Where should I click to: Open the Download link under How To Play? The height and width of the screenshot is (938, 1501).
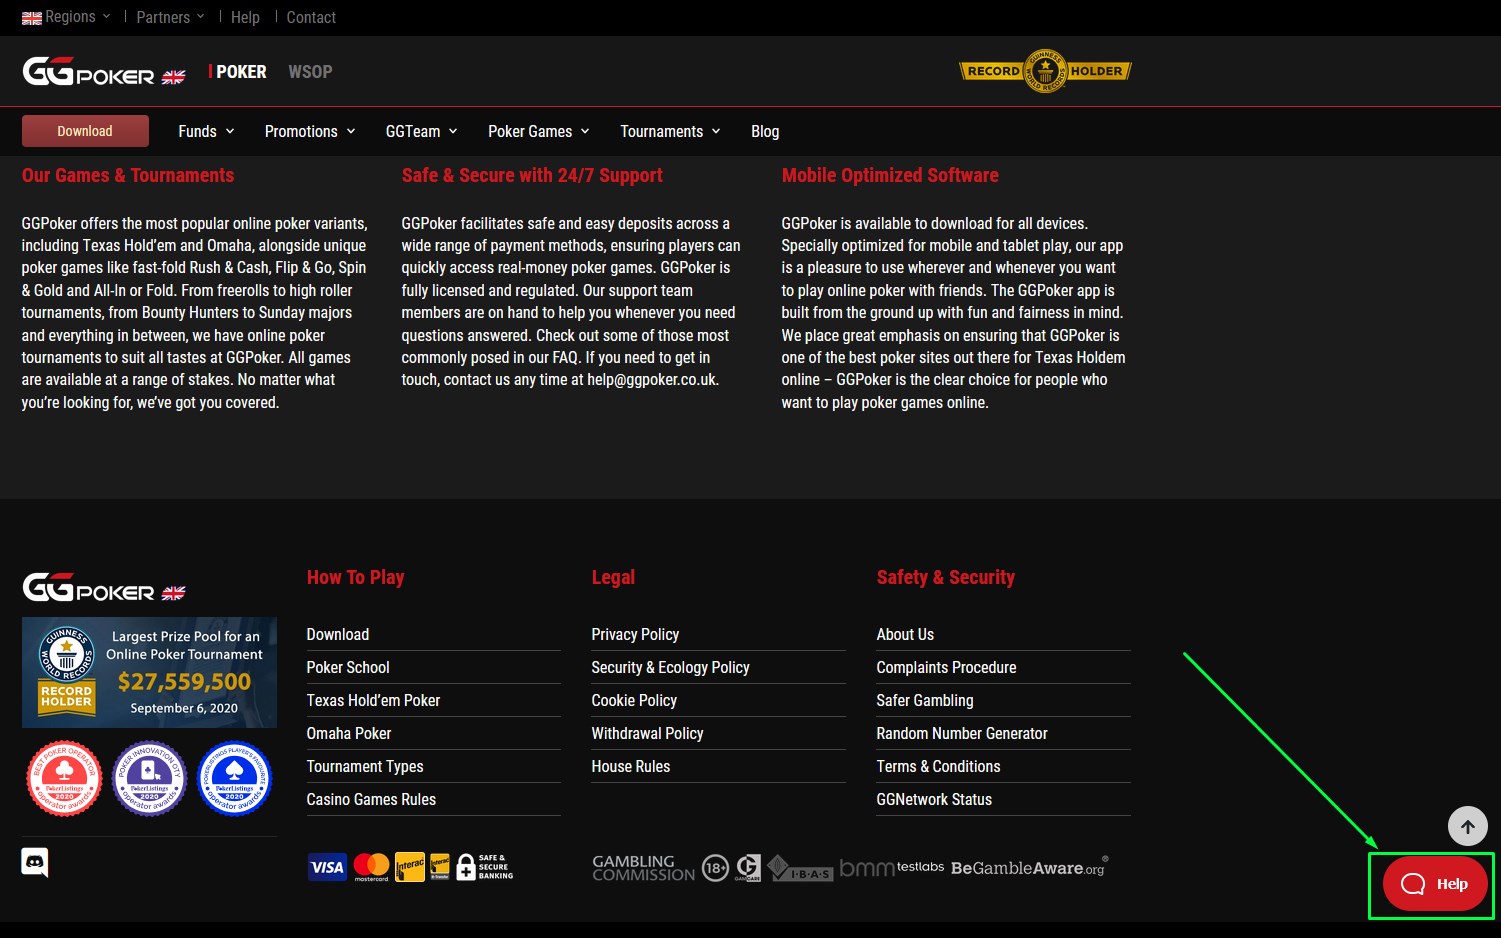338,634
